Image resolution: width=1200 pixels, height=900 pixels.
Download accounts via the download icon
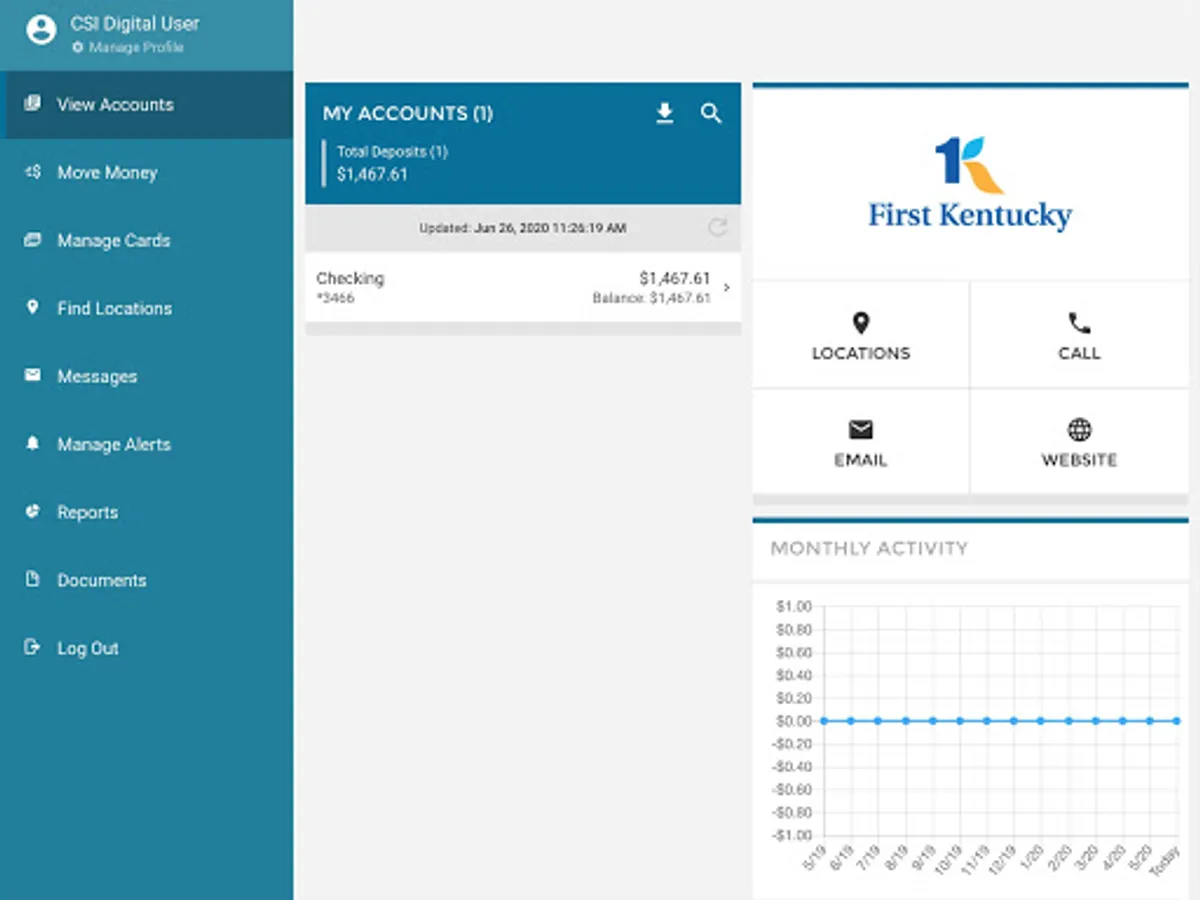pos(665,114)
